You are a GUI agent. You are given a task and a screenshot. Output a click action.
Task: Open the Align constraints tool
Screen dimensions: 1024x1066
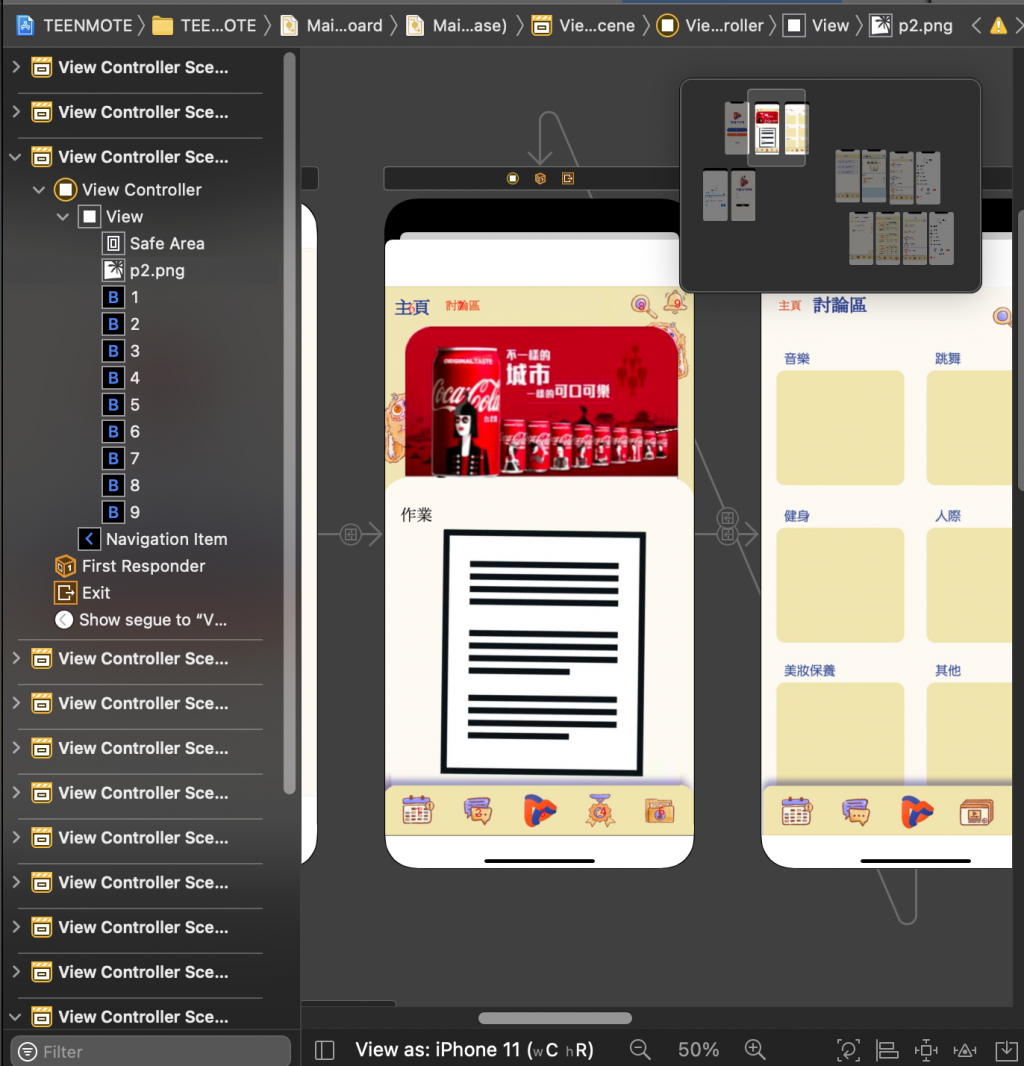887,1050
